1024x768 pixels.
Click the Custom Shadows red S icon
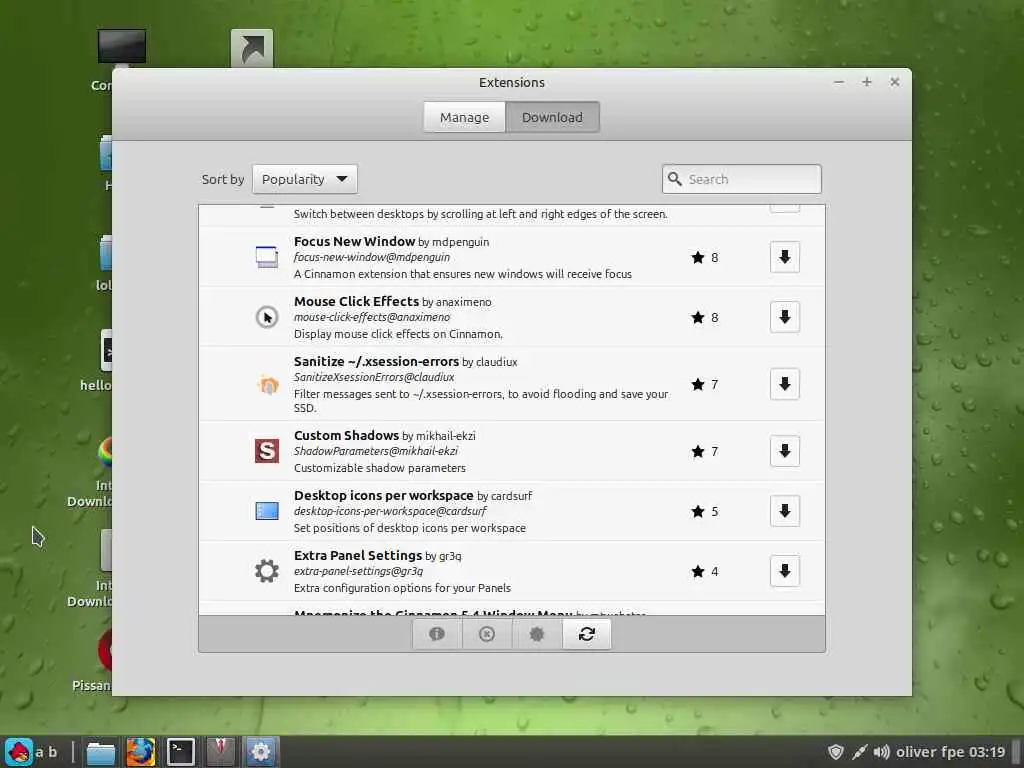[266, 451]
